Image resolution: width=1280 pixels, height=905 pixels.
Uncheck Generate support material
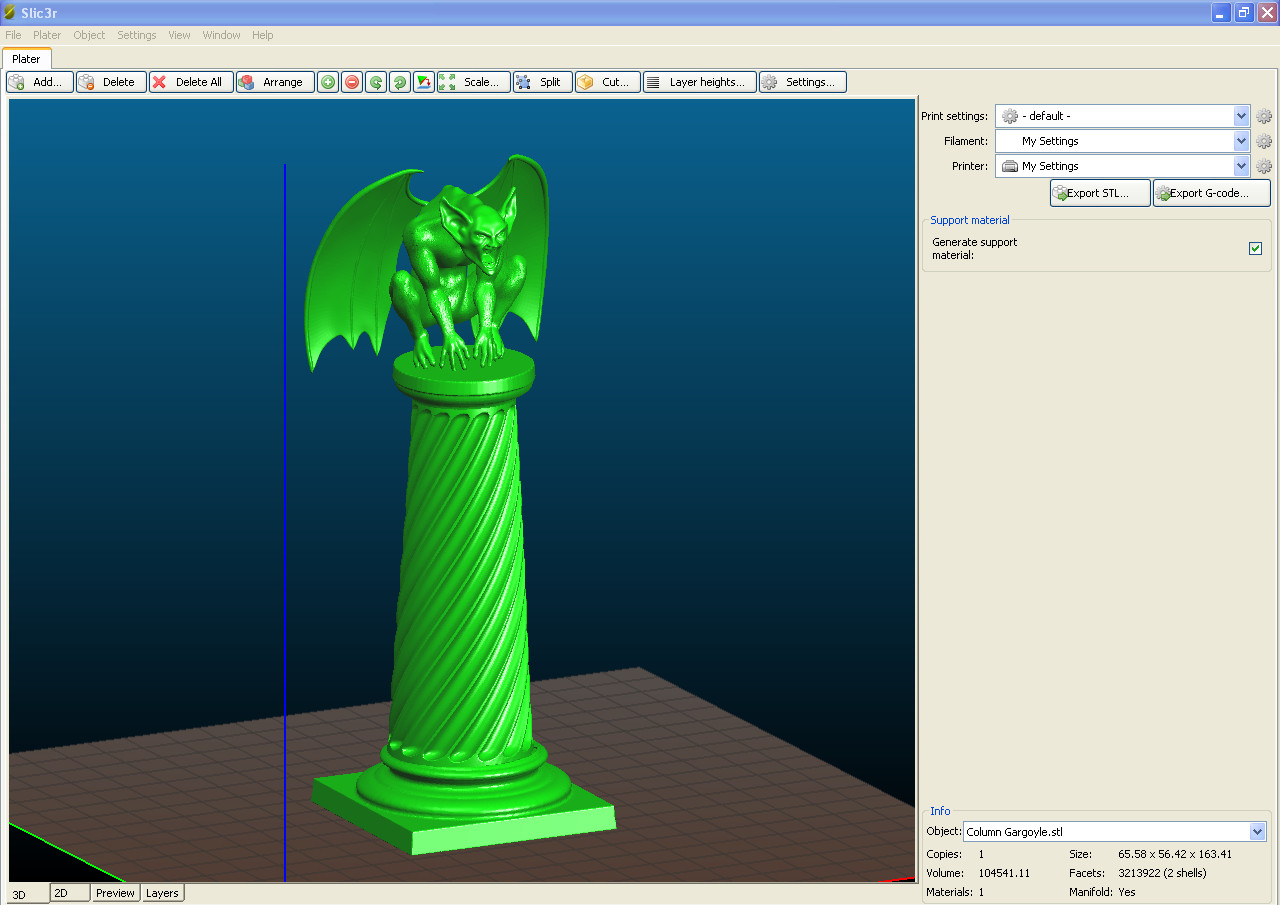[1255, 248]
